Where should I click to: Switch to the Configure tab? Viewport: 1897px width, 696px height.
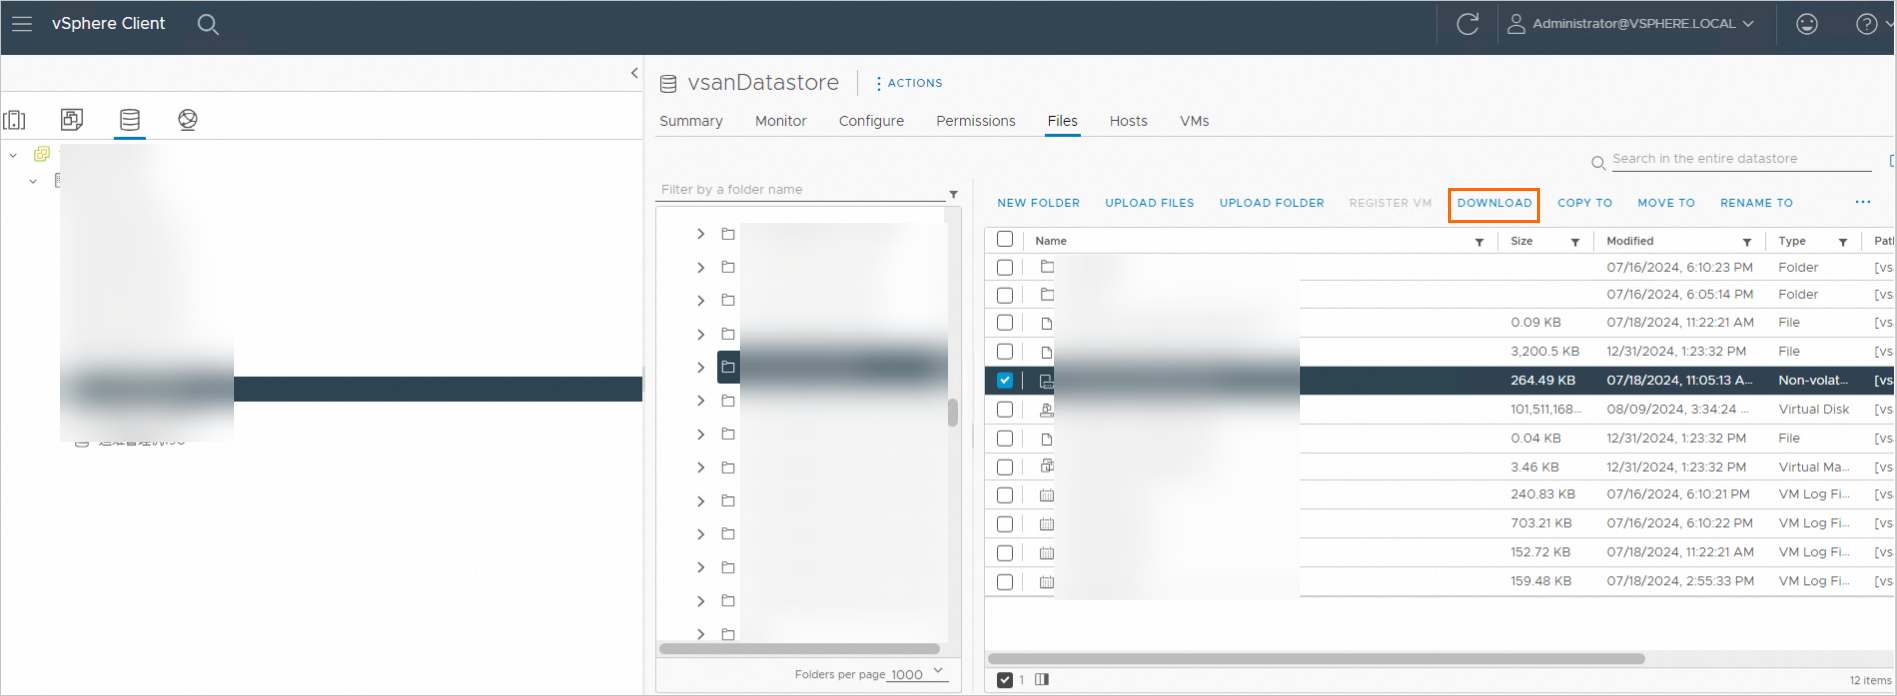coord(871,121)
